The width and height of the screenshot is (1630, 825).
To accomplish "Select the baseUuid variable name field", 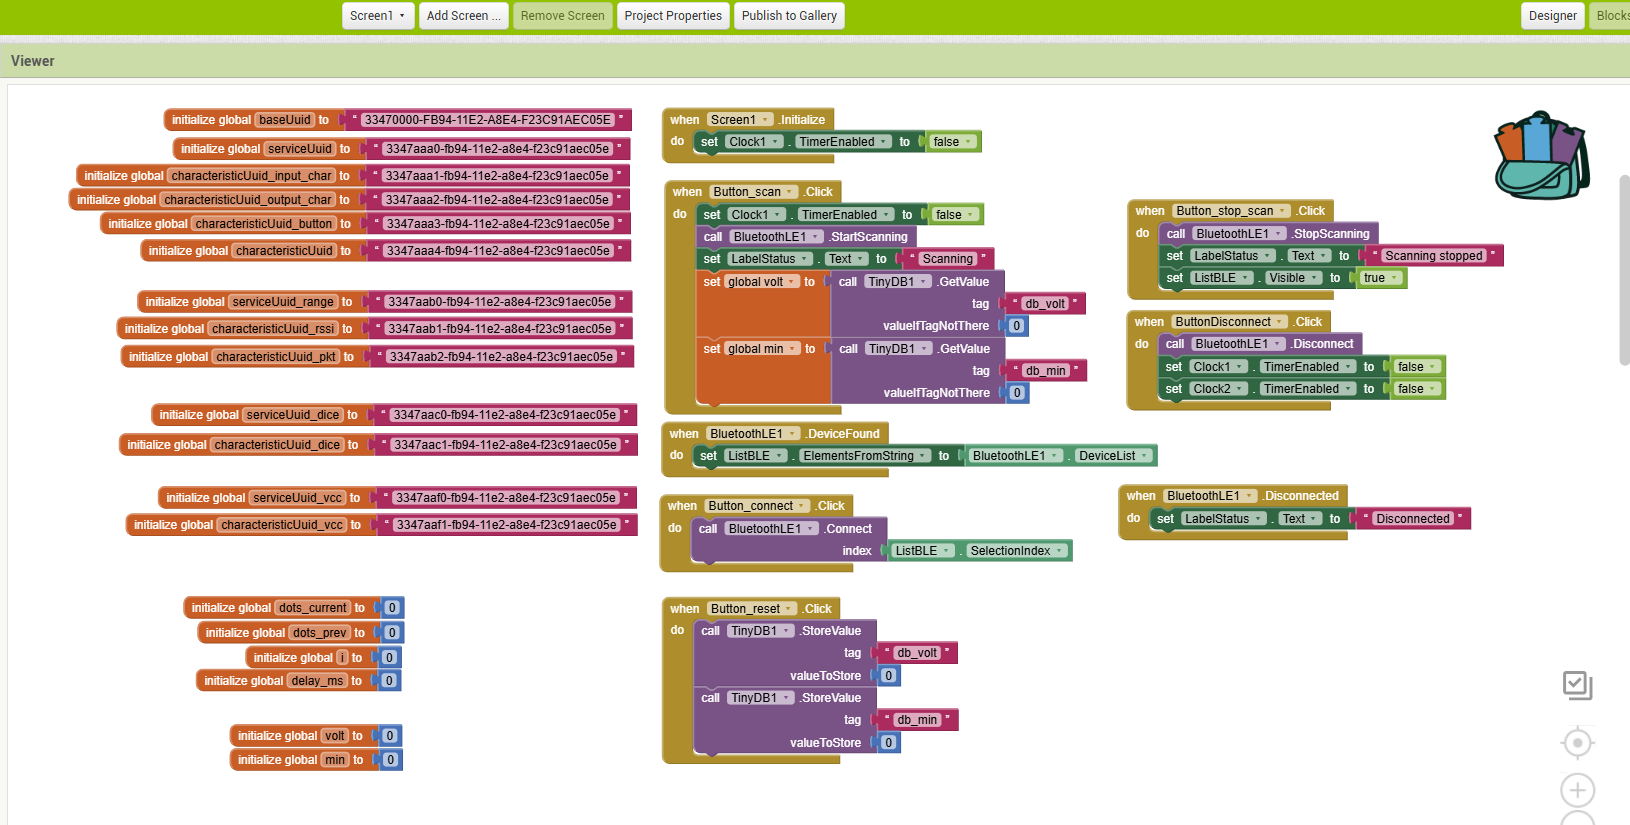I will (285, 120).
